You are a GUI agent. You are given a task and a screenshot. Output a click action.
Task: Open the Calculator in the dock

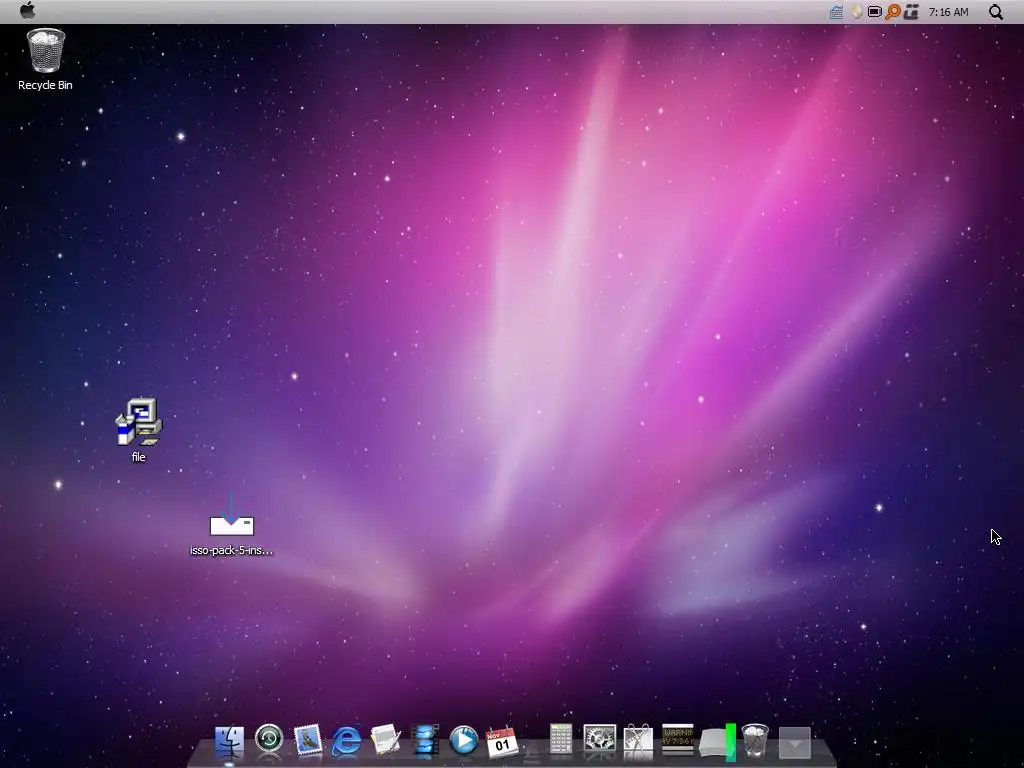click(x=561, y=740)
